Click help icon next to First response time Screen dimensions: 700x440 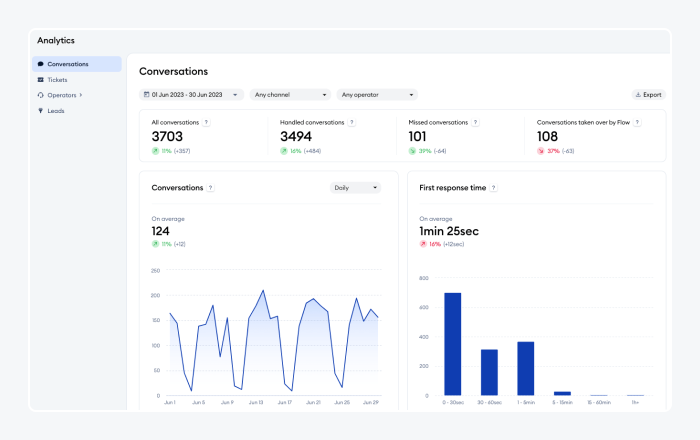coord(493,188)
